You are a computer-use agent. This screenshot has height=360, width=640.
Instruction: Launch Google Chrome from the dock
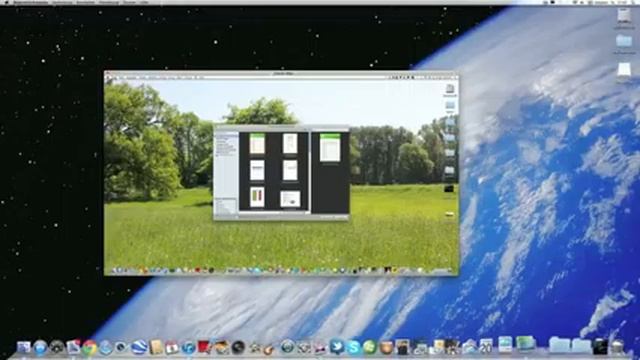tap(89, 347)
